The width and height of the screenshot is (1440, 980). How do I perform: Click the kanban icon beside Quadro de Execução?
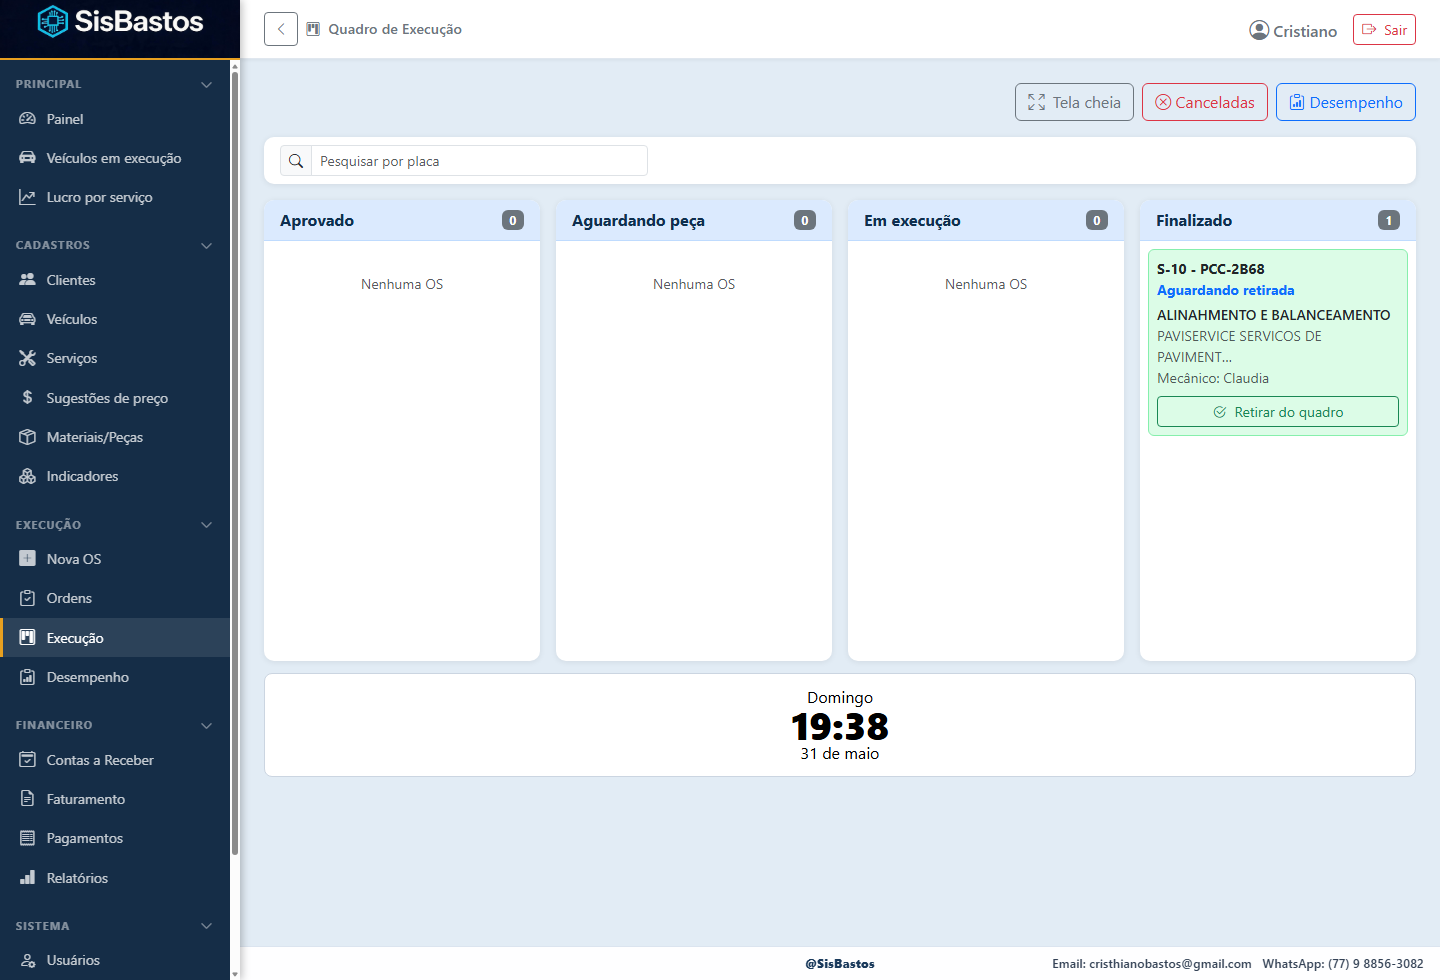click(313, 29)
